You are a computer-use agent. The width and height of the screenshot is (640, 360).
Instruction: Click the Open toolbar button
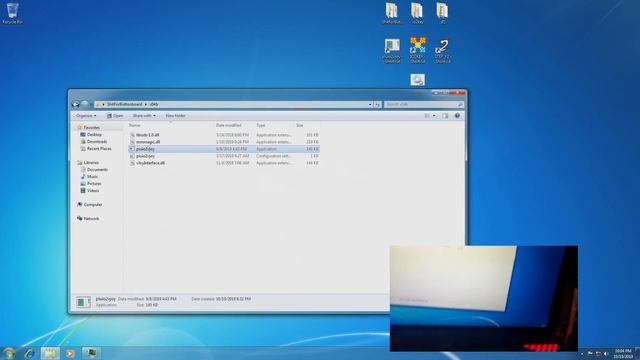[x=115, y=116]
